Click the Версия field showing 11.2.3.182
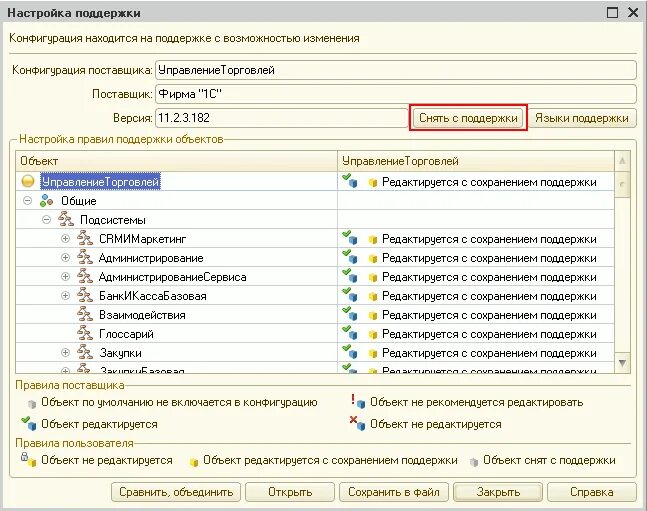 282,118
